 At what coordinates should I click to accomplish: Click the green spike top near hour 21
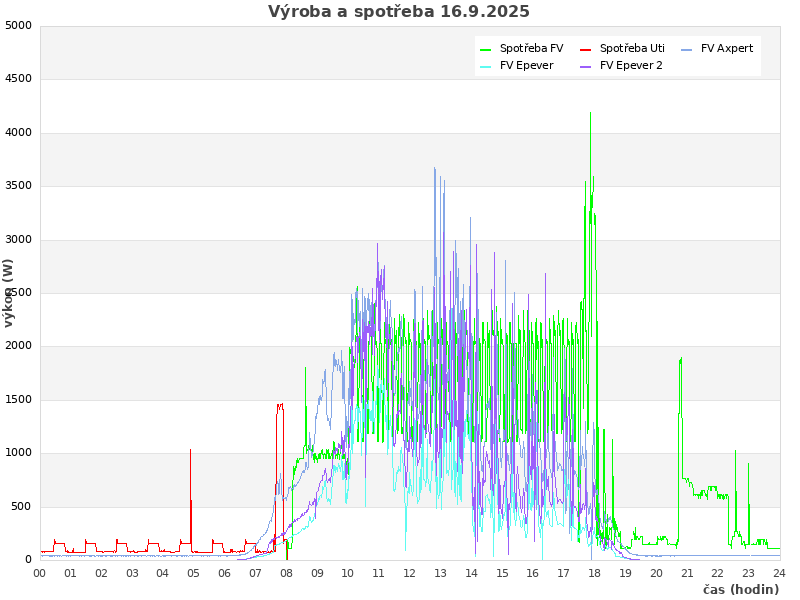click(681, 359)
